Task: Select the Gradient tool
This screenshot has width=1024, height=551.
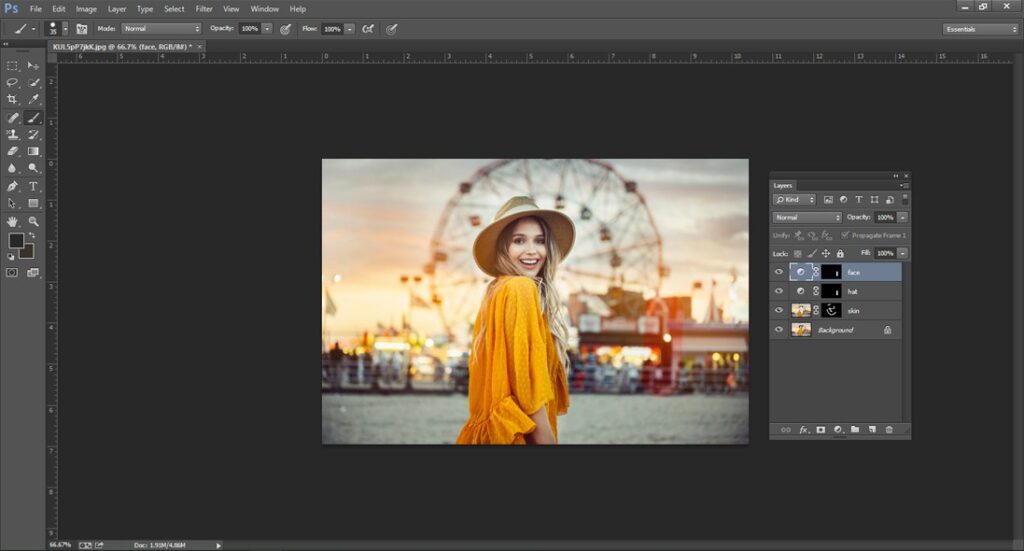Action: coord(33,151)
